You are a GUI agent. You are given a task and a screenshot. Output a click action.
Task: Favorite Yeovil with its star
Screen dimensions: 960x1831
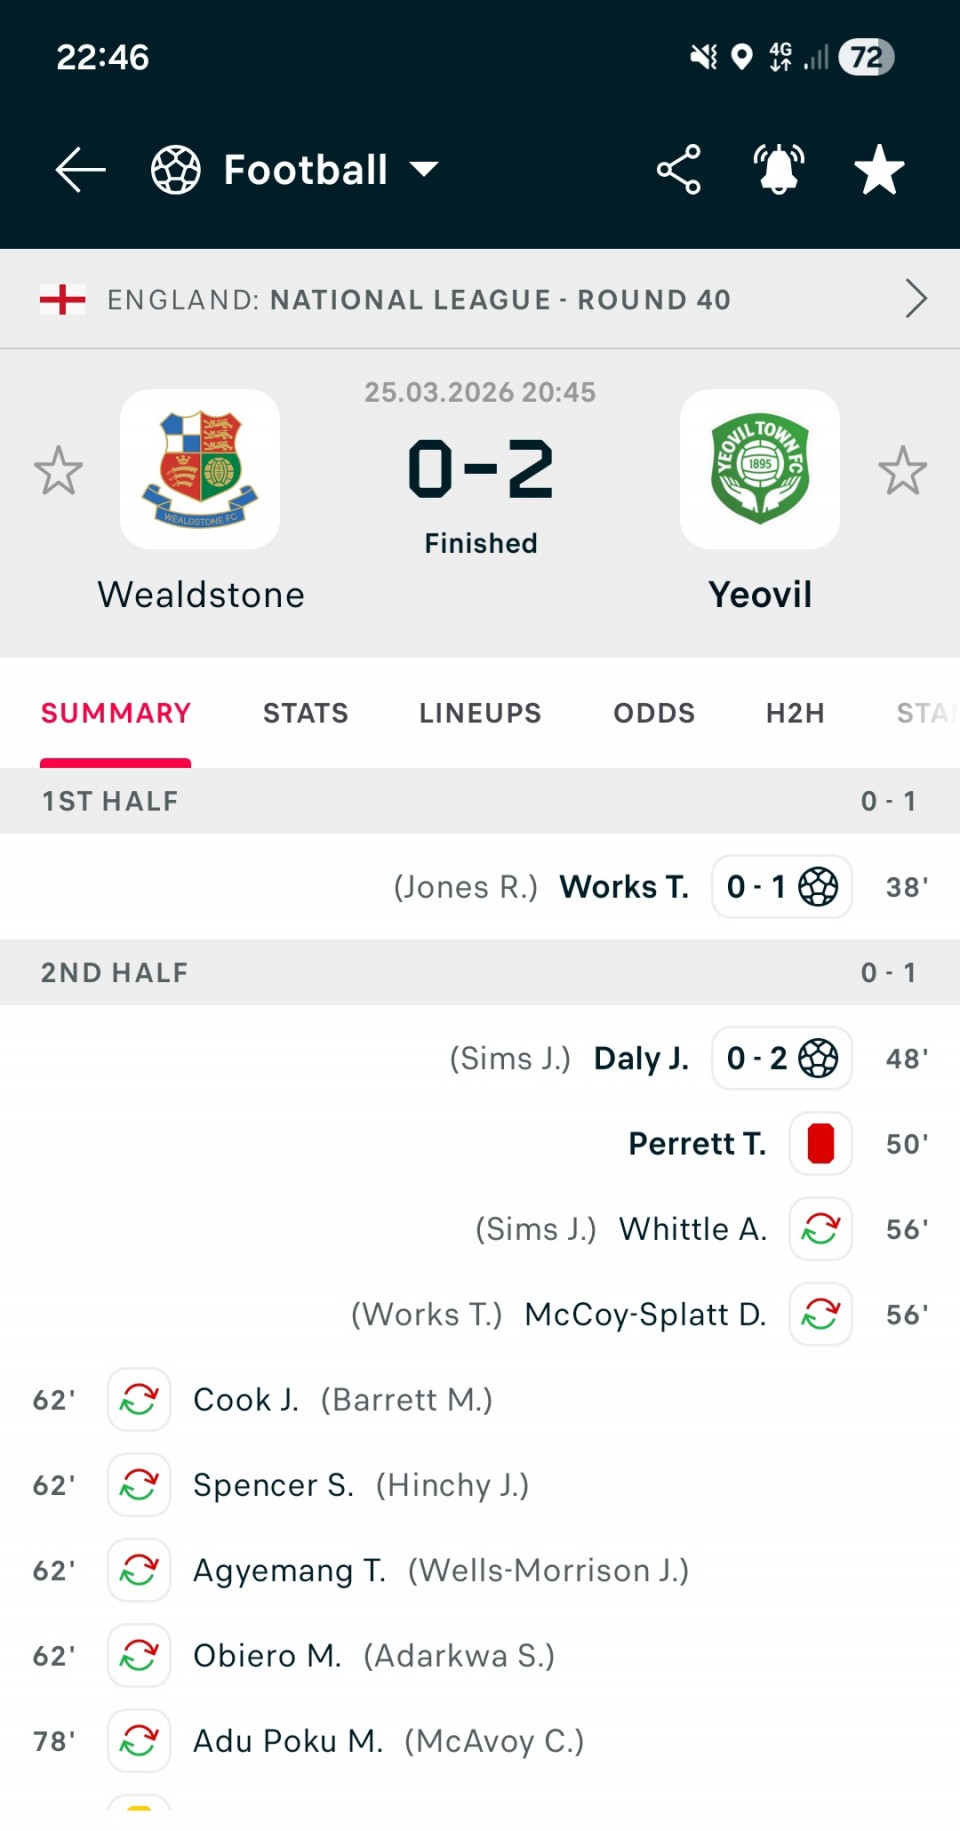click(902, 470)
